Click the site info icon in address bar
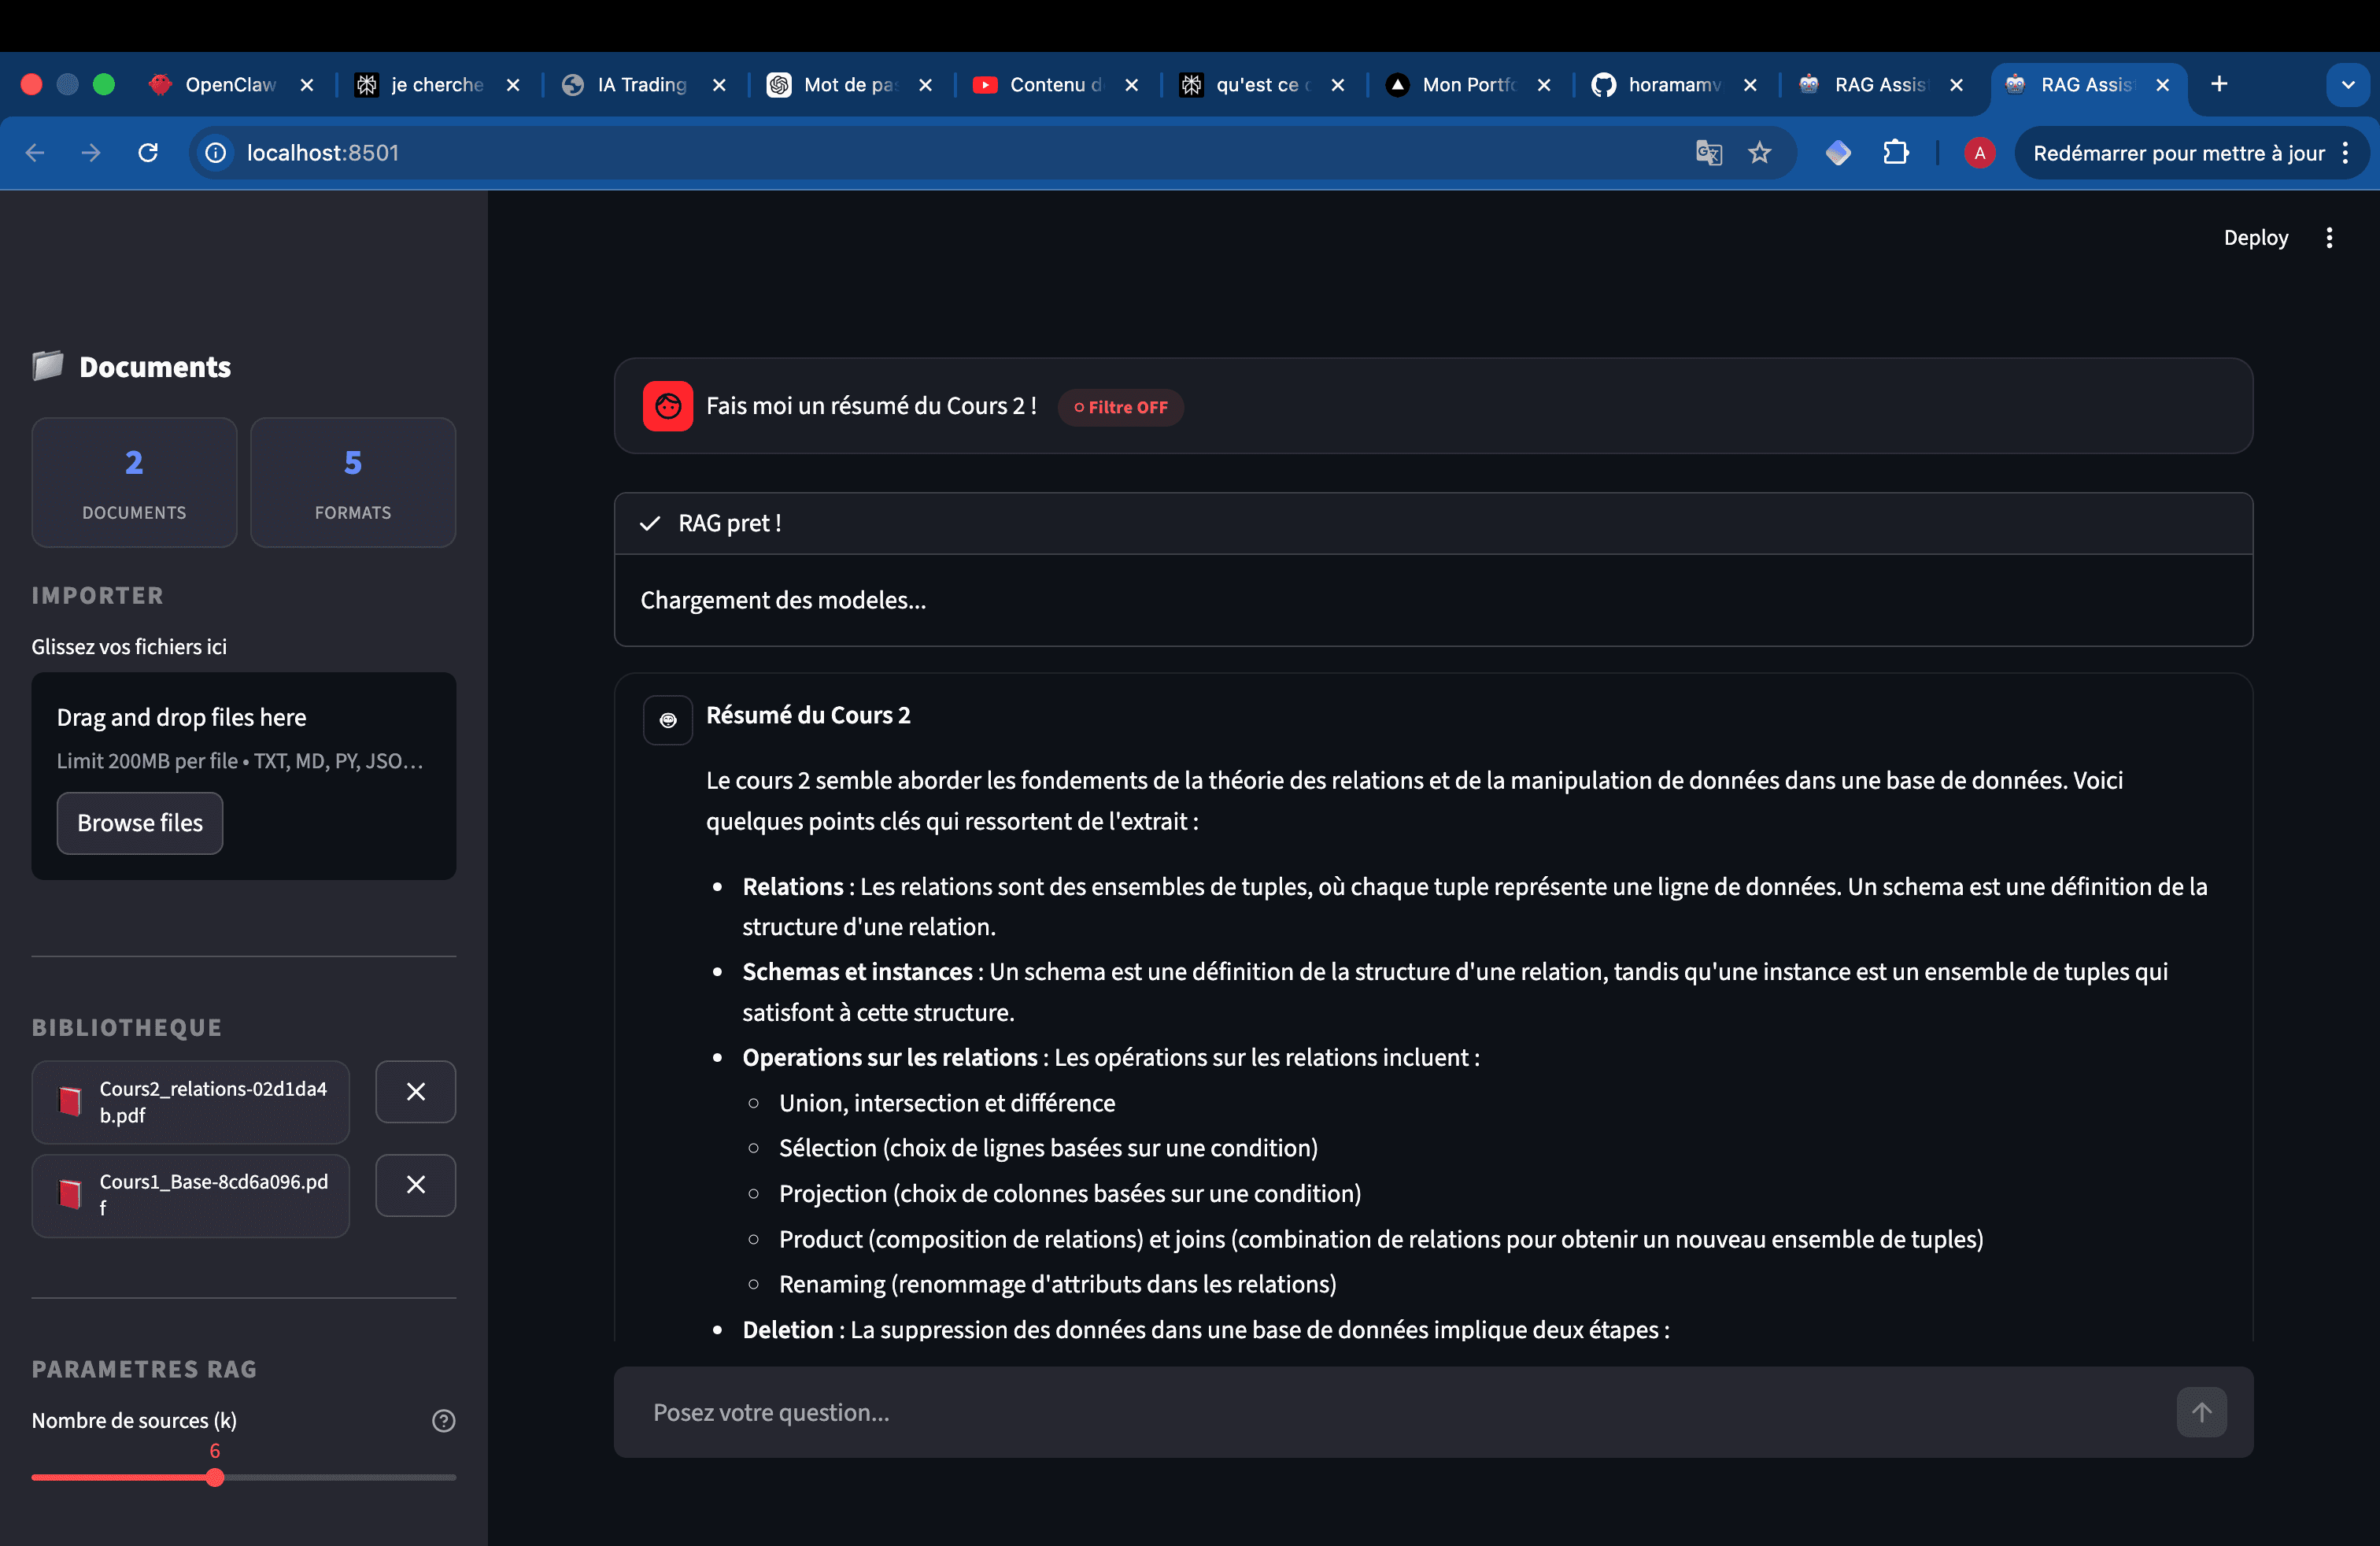The height and width of the screenshot is (1546, 2380). (215, 152)
